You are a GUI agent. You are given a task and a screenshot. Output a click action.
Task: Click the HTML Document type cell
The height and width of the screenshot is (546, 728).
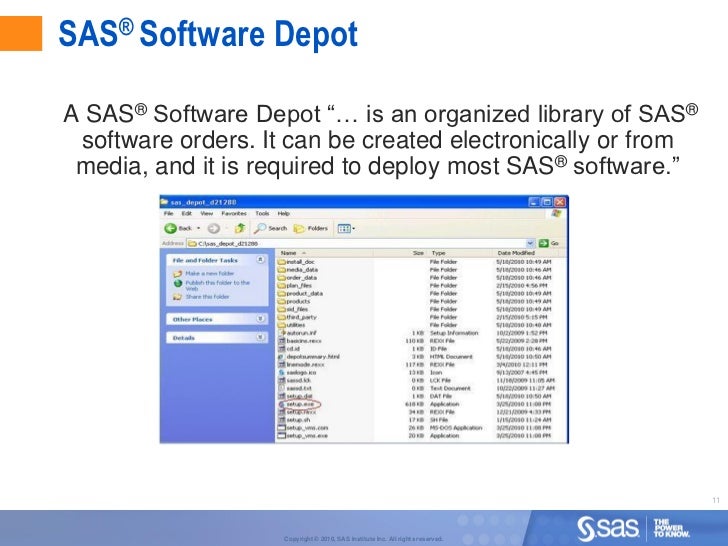(x=451, y=357)
